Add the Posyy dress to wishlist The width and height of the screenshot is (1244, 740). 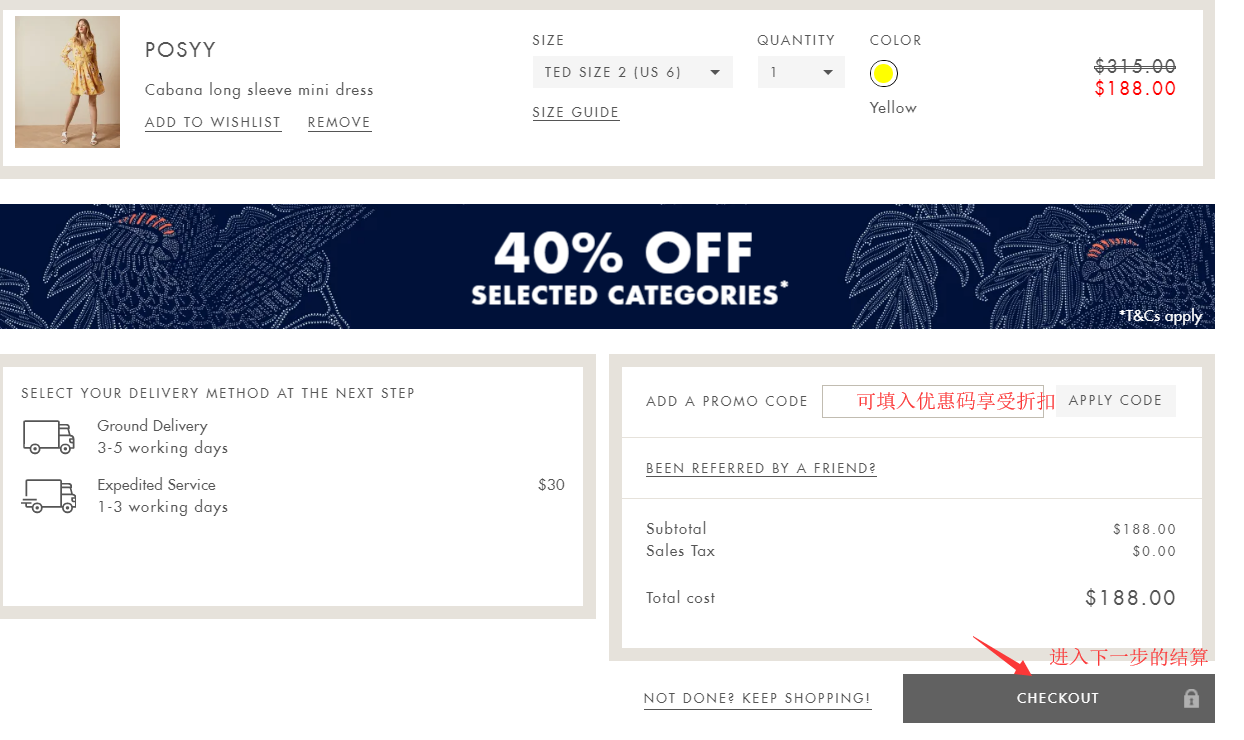pyautogui.click(x=213, y=122)
